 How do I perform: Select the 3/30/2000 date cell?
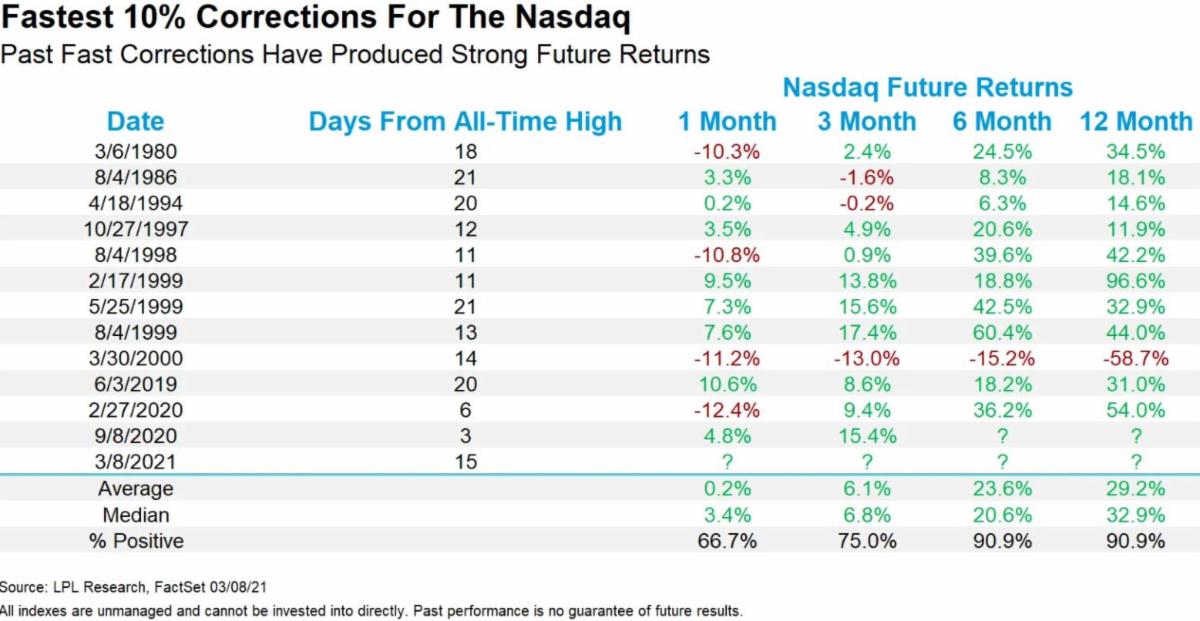point(135,358)
